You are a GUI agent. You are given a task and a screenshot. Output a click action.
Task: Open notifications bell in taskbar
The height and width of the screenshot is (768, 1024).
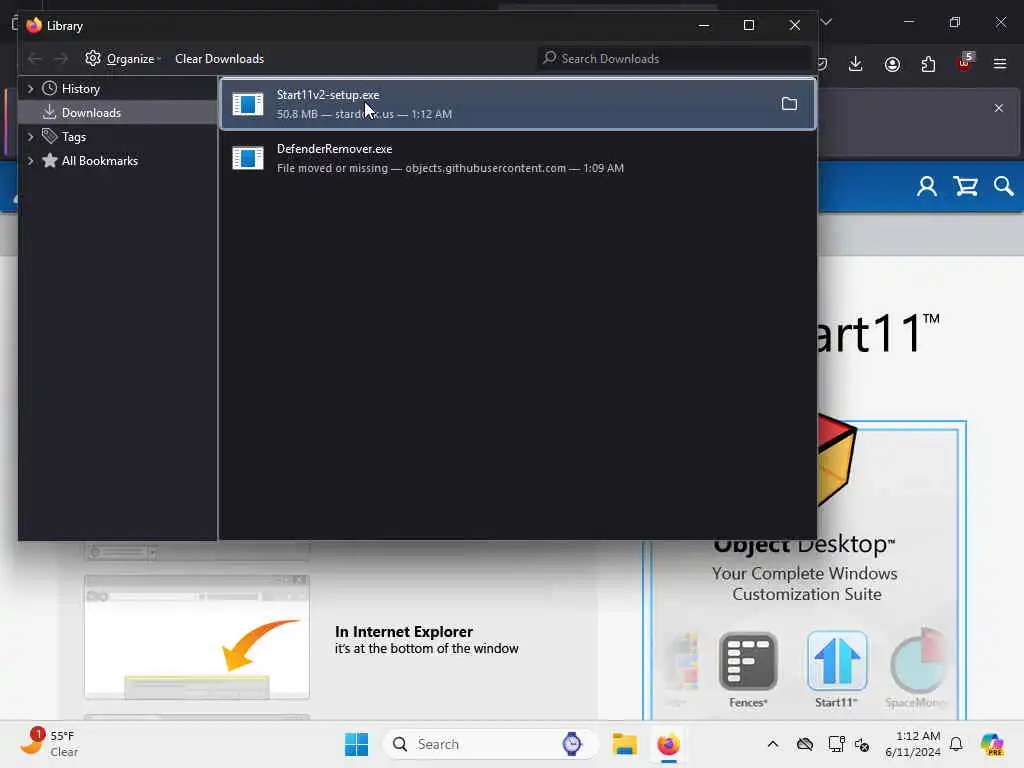(x=956, y=744)
